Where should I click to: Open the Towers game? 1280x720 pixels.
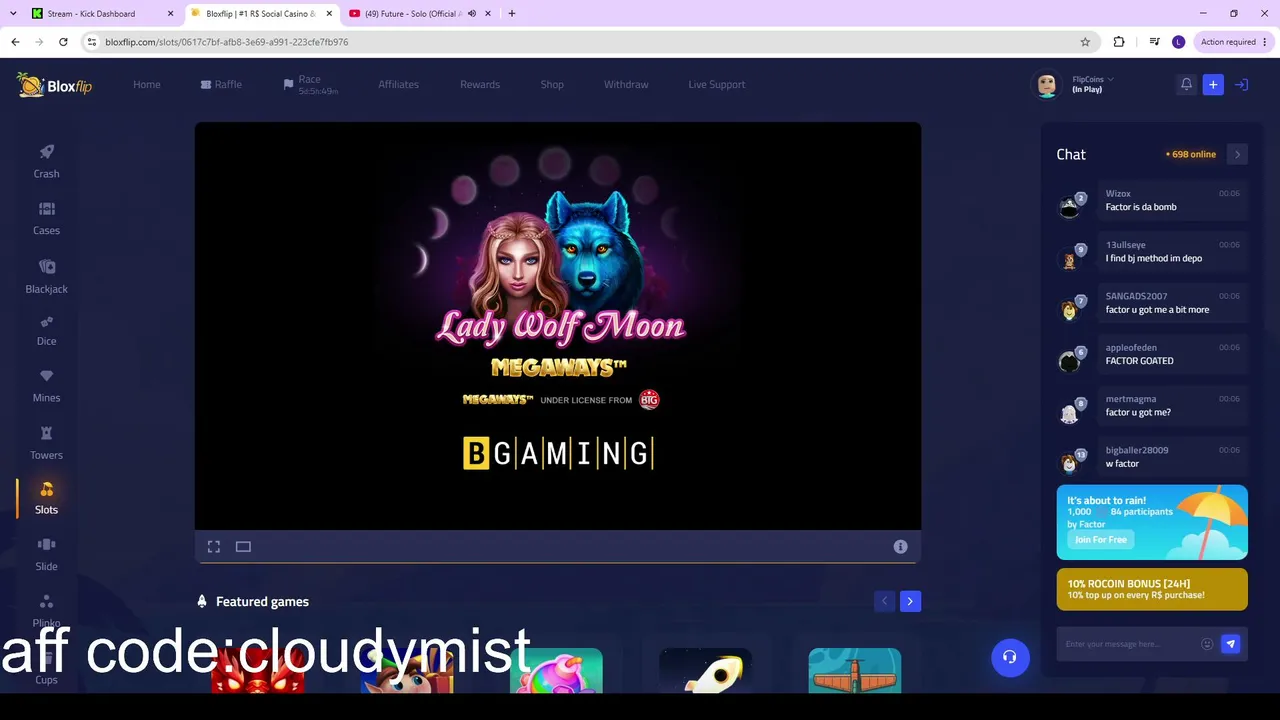pyautogui.click(x=46, y=443)
